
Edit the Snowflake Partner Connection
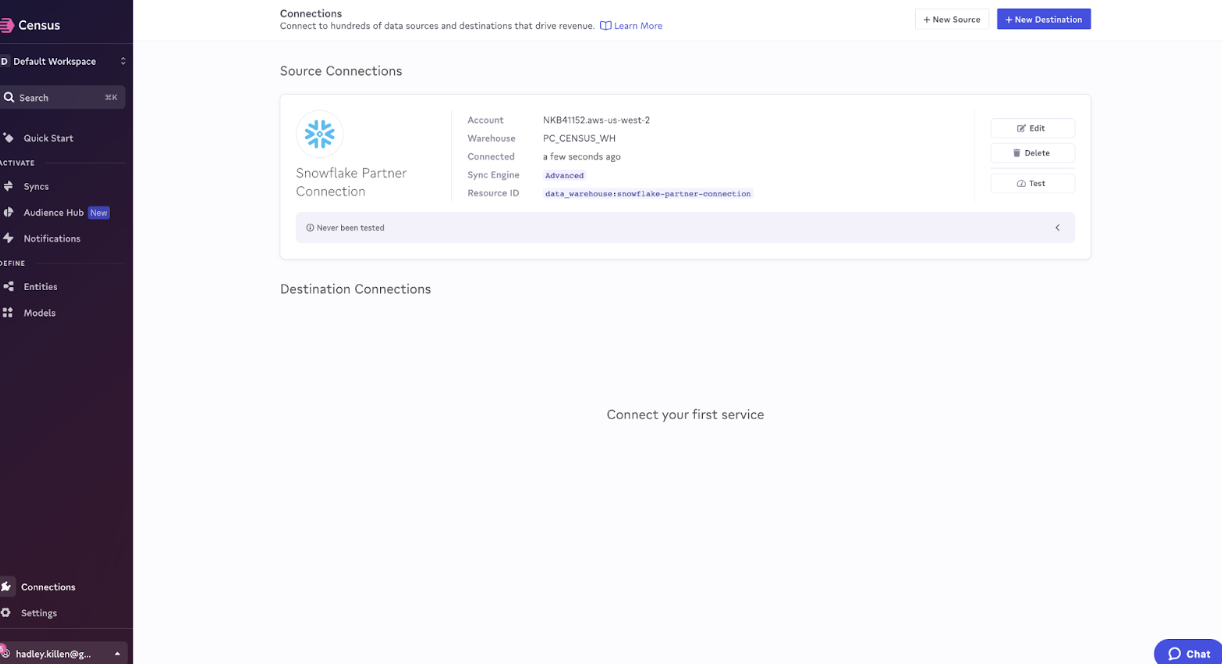tap(1032, 128)
